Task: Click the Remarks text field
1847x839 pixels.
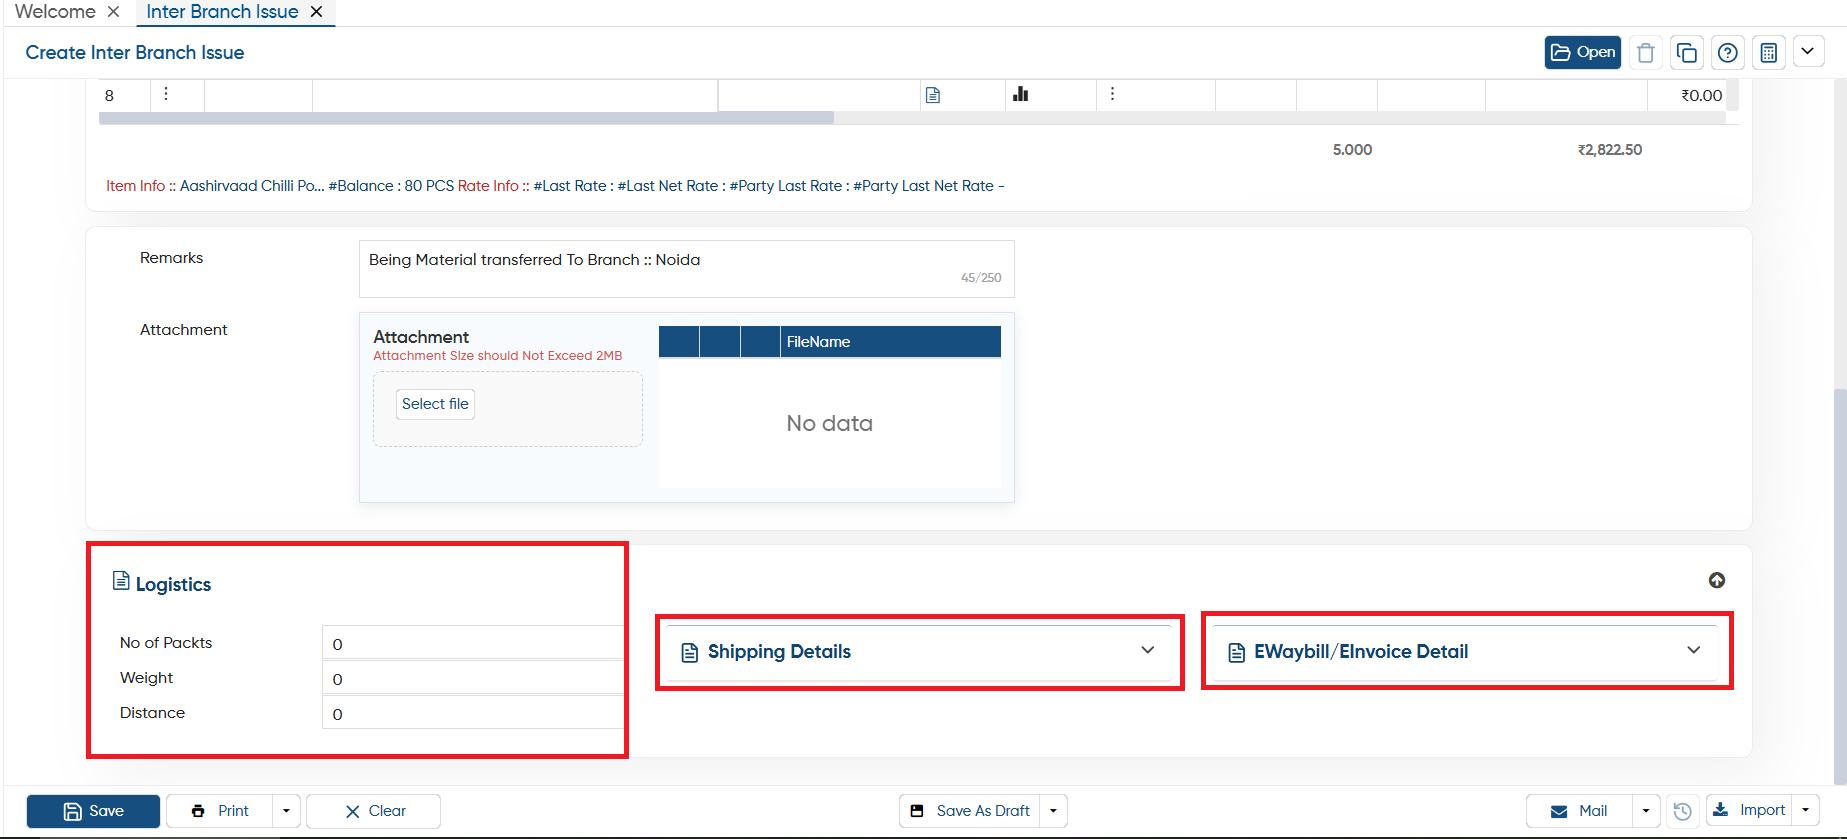Action: (686, 268)
